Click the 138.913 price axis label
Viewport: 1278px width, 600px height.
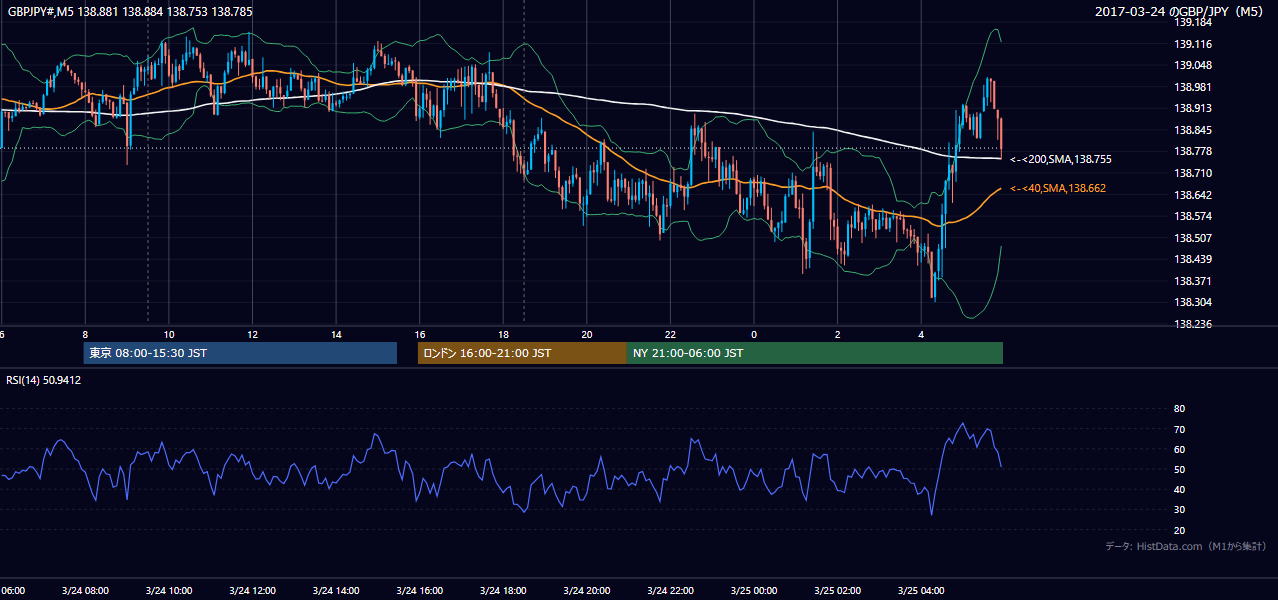[1193, 108]
